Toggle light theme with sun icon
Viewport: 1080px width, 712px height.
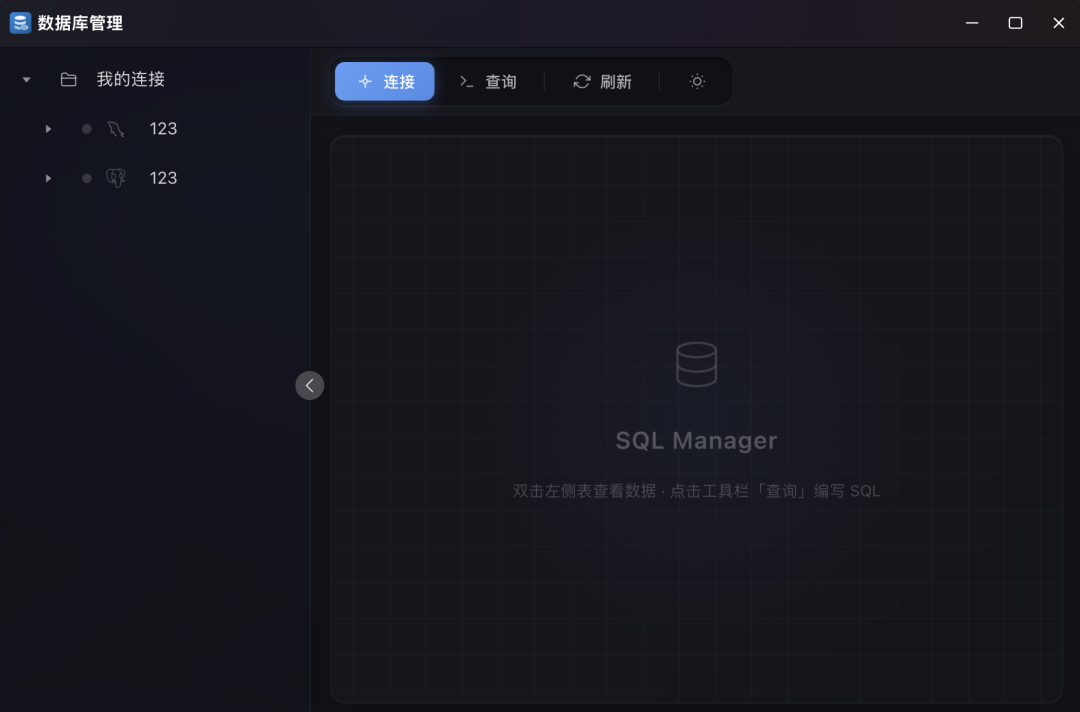(x=697, y=81)
